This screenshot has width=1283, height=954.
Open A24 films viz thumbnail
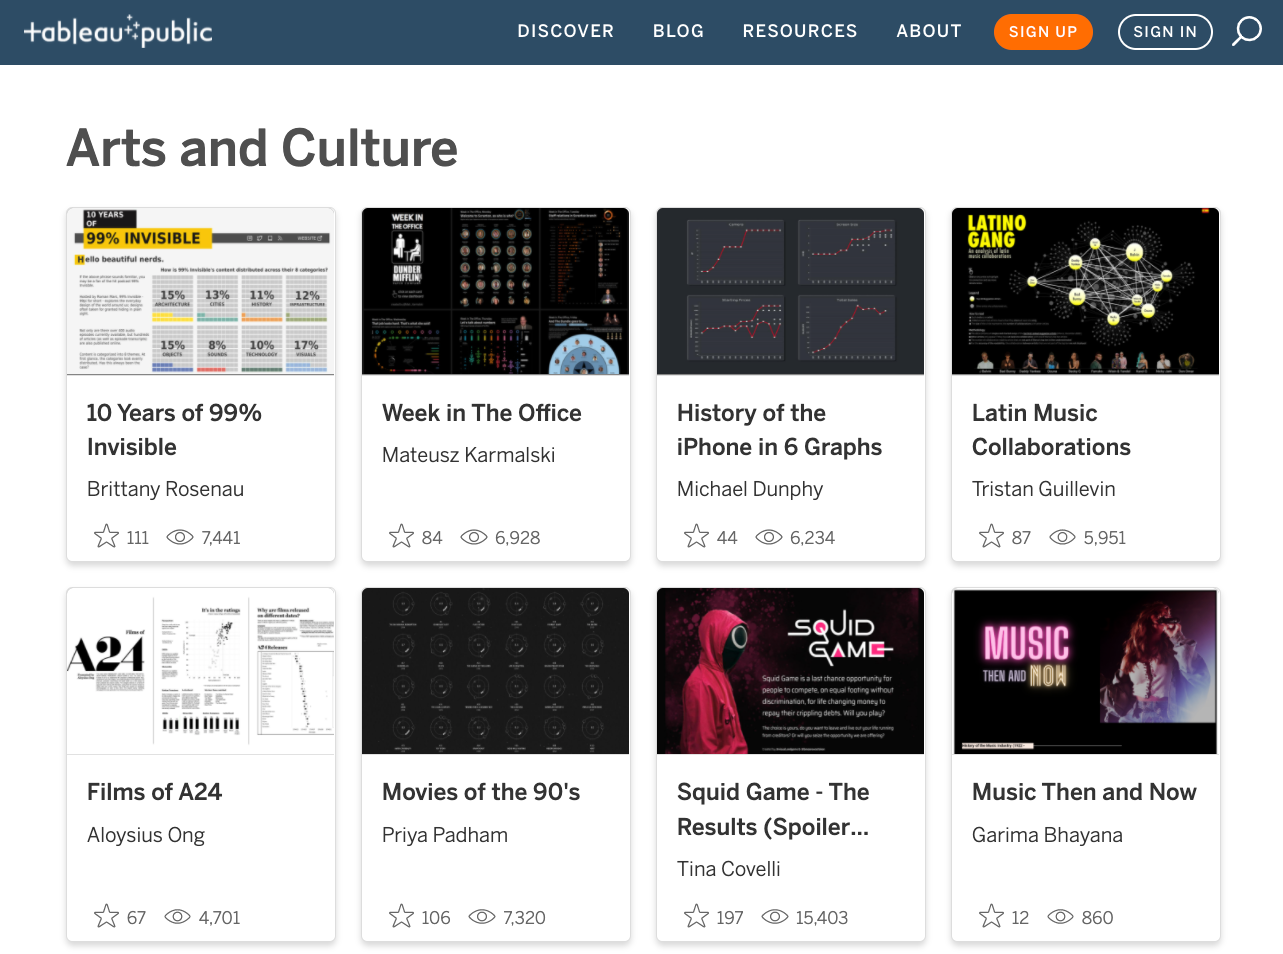(x=201, y=671)
